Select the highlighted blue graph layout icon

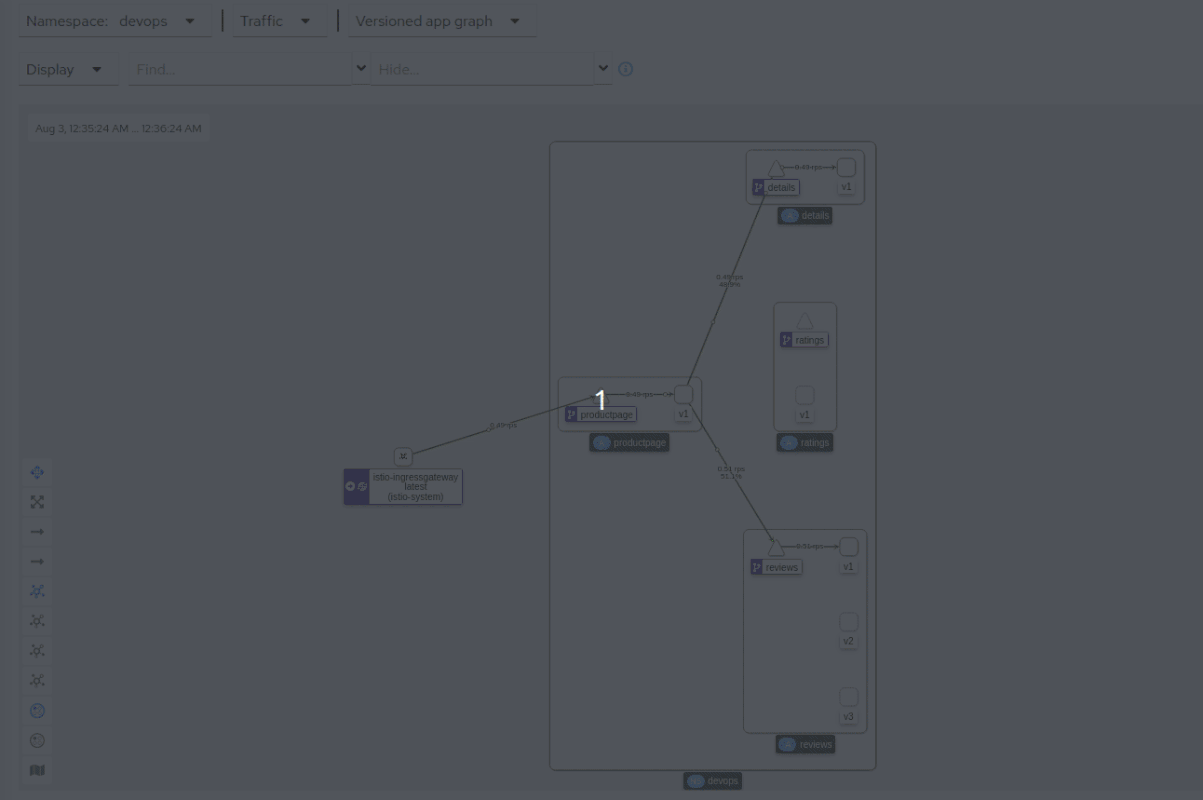point(37,591)
